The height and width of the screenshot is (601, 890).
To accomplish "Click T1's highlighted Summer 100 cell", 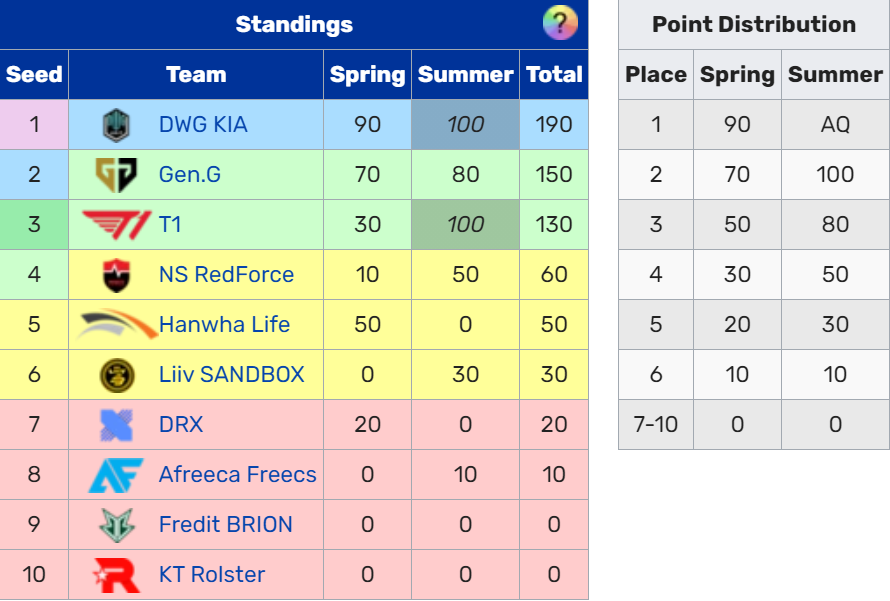I will click(465, 225).
